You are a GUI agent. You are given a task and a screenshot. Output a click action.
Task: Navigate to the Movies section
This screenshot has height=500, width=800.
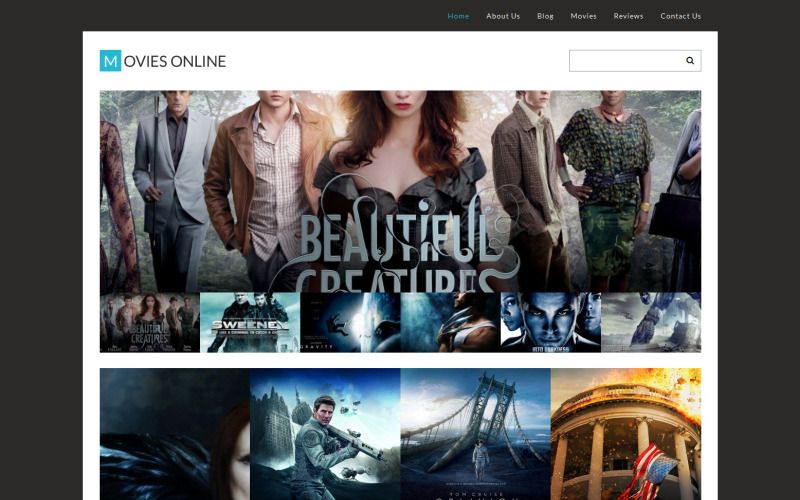click(583, 16)
